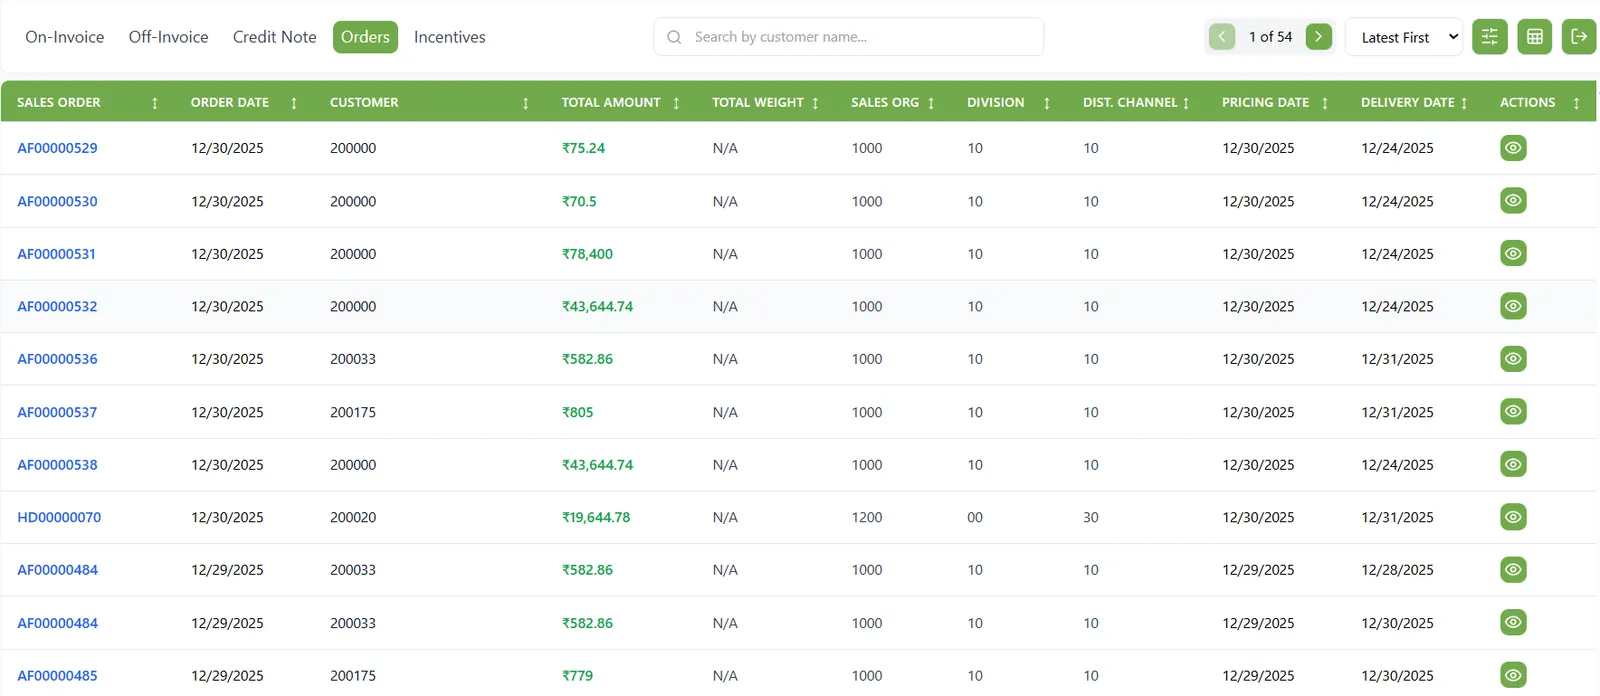Open the filter settings icon
Viewport: 1600px width, 696px height.
(1489, 37)
